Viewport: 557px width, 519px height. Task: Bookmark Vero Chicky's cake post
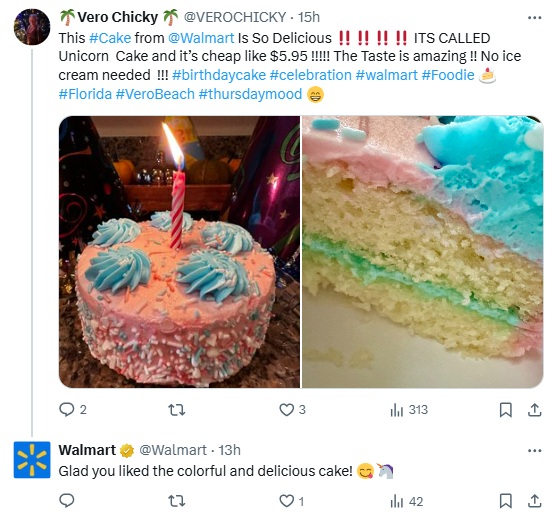click(x=505, y=410)
